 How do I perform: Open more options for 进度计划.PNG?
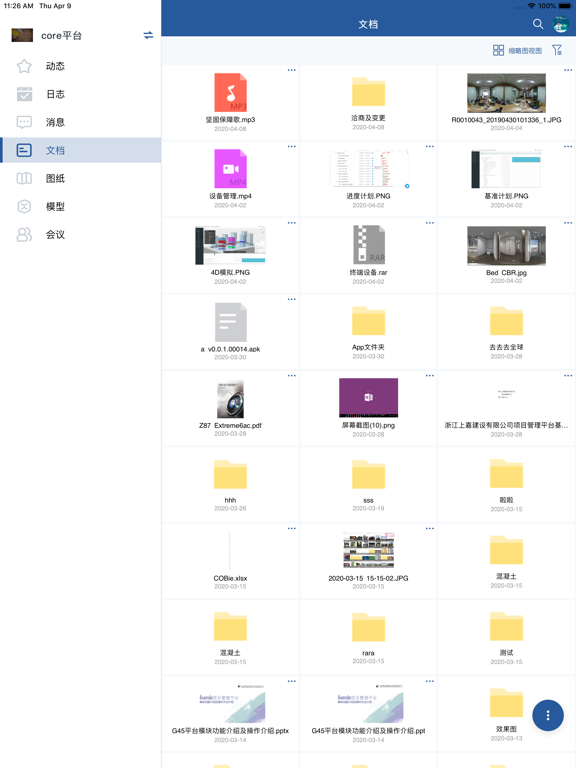430,146
